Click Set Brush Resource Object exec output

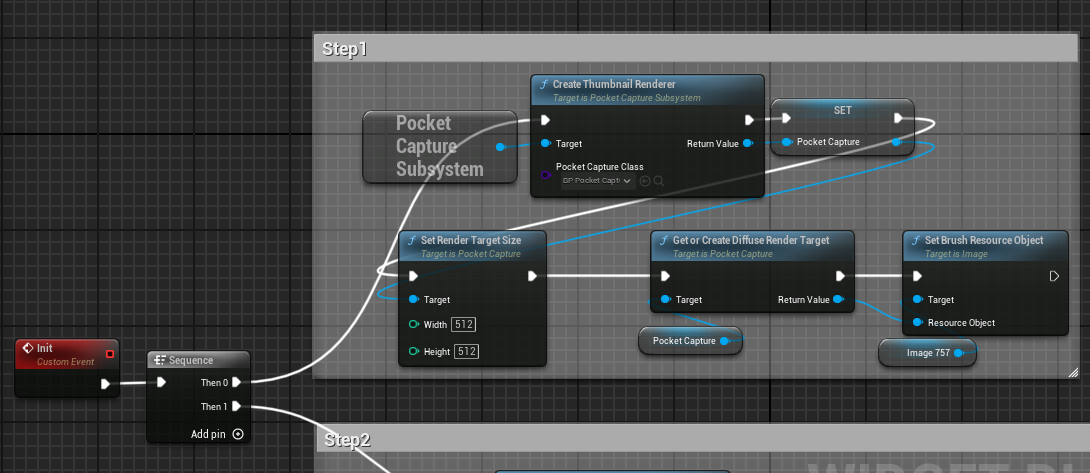[1054, 276]
